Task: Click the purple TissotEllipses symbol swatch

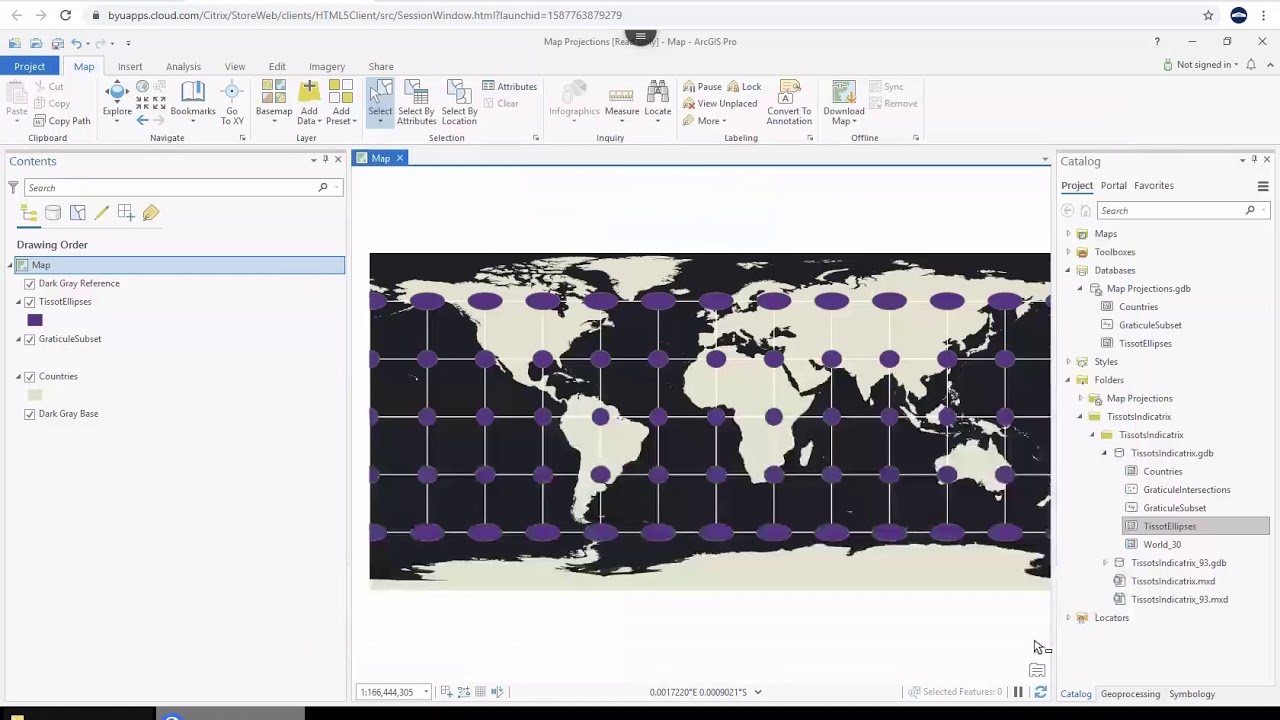Action: pos(35,320)
